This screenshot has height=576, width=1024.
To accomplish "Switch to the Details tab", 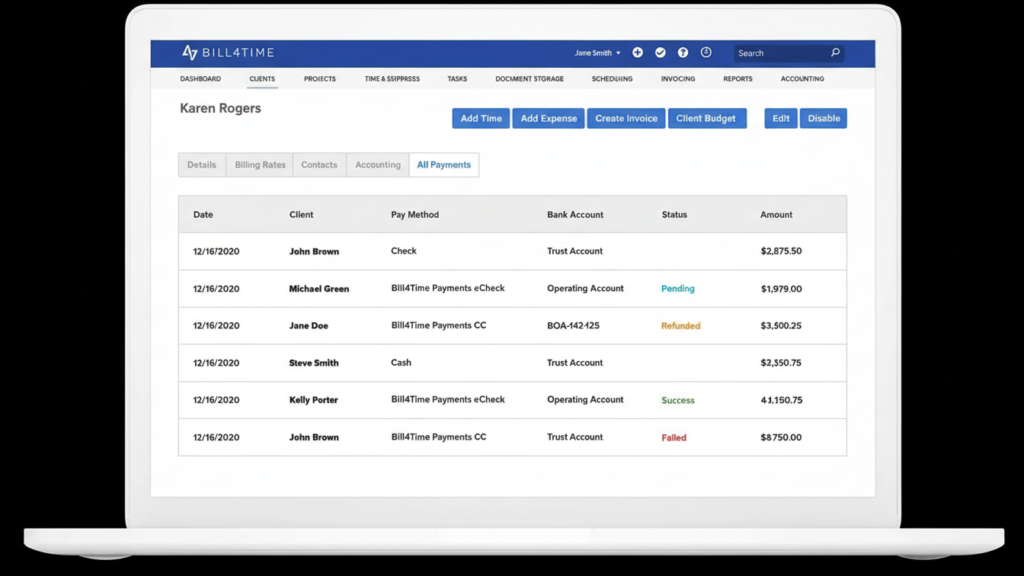I will click(x=201, y=165).
